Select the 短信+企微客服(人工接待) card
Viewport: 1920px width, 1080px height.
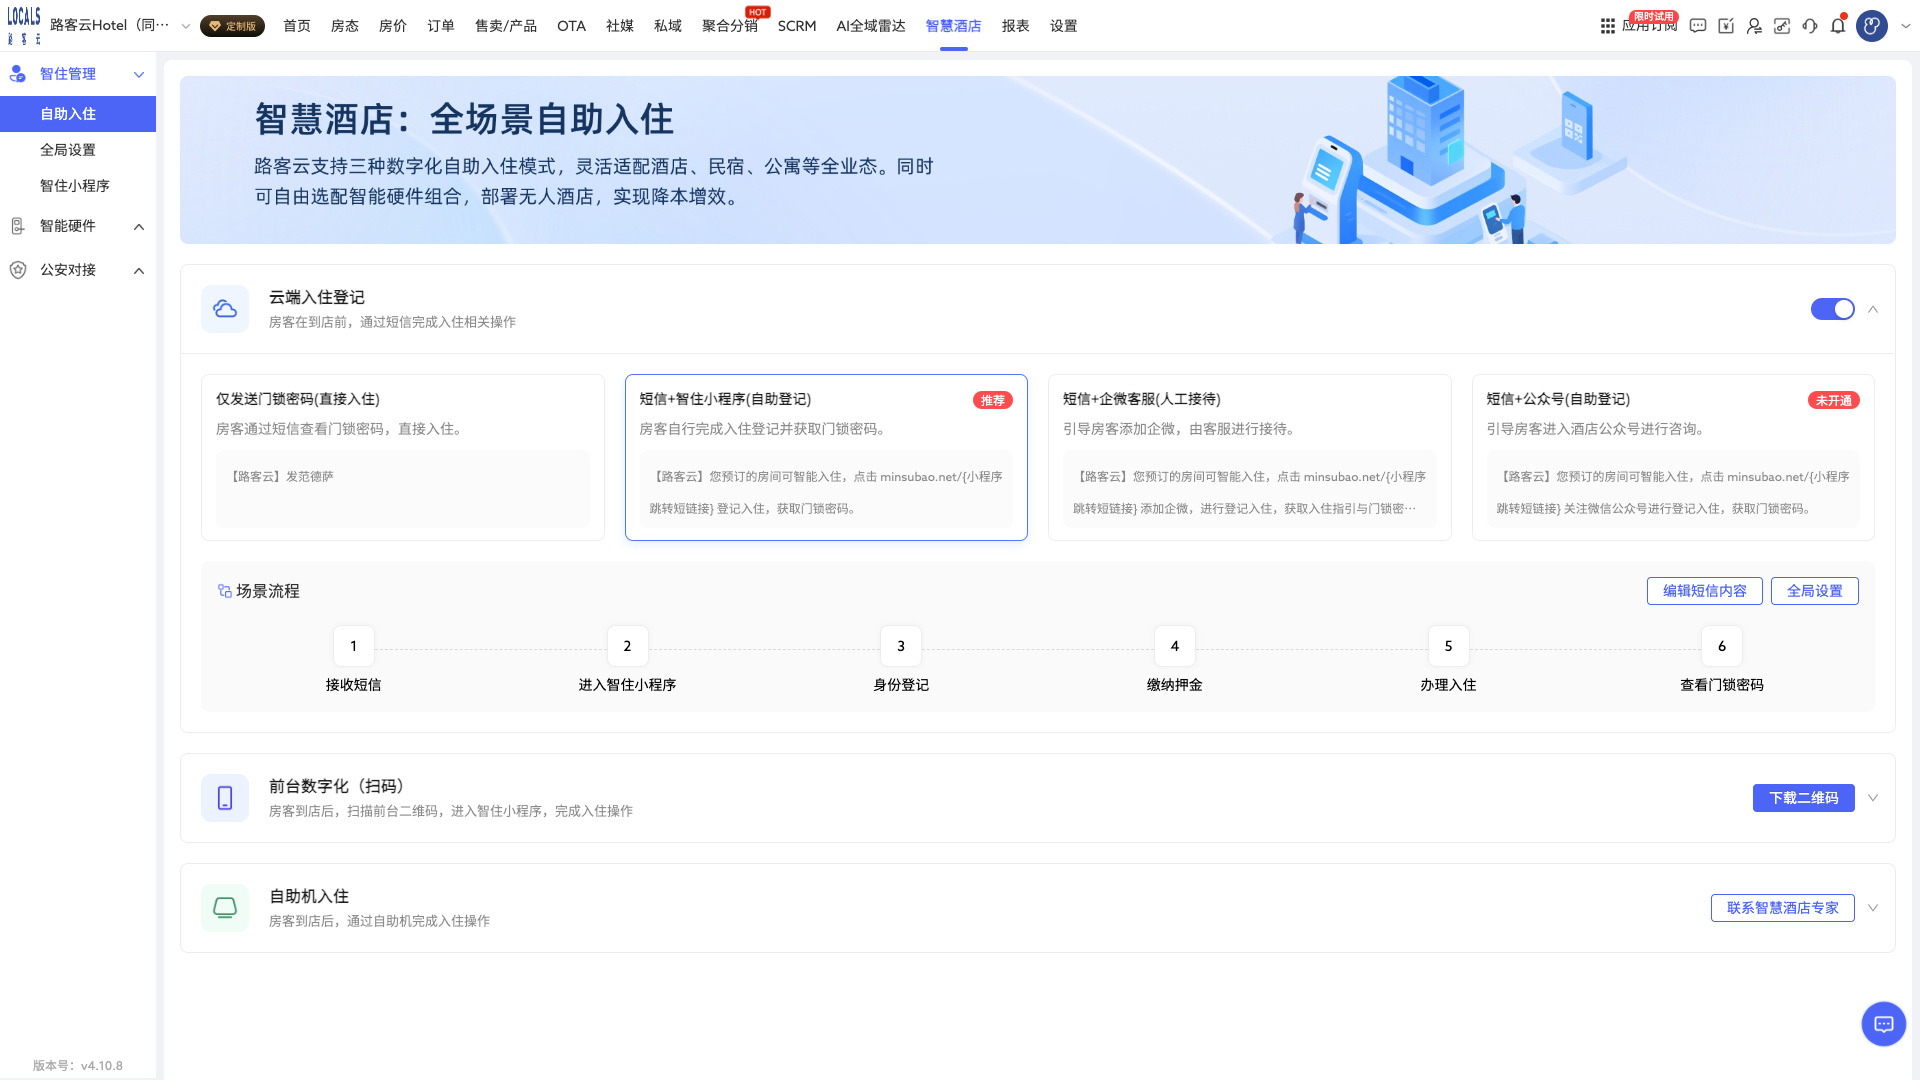point(1250,457)
